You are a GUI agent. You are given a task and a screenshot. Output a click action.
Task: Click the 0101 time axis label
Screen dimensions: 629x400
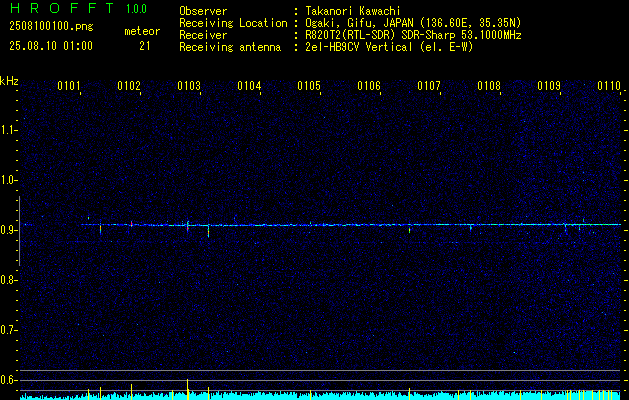coord(69,85)
